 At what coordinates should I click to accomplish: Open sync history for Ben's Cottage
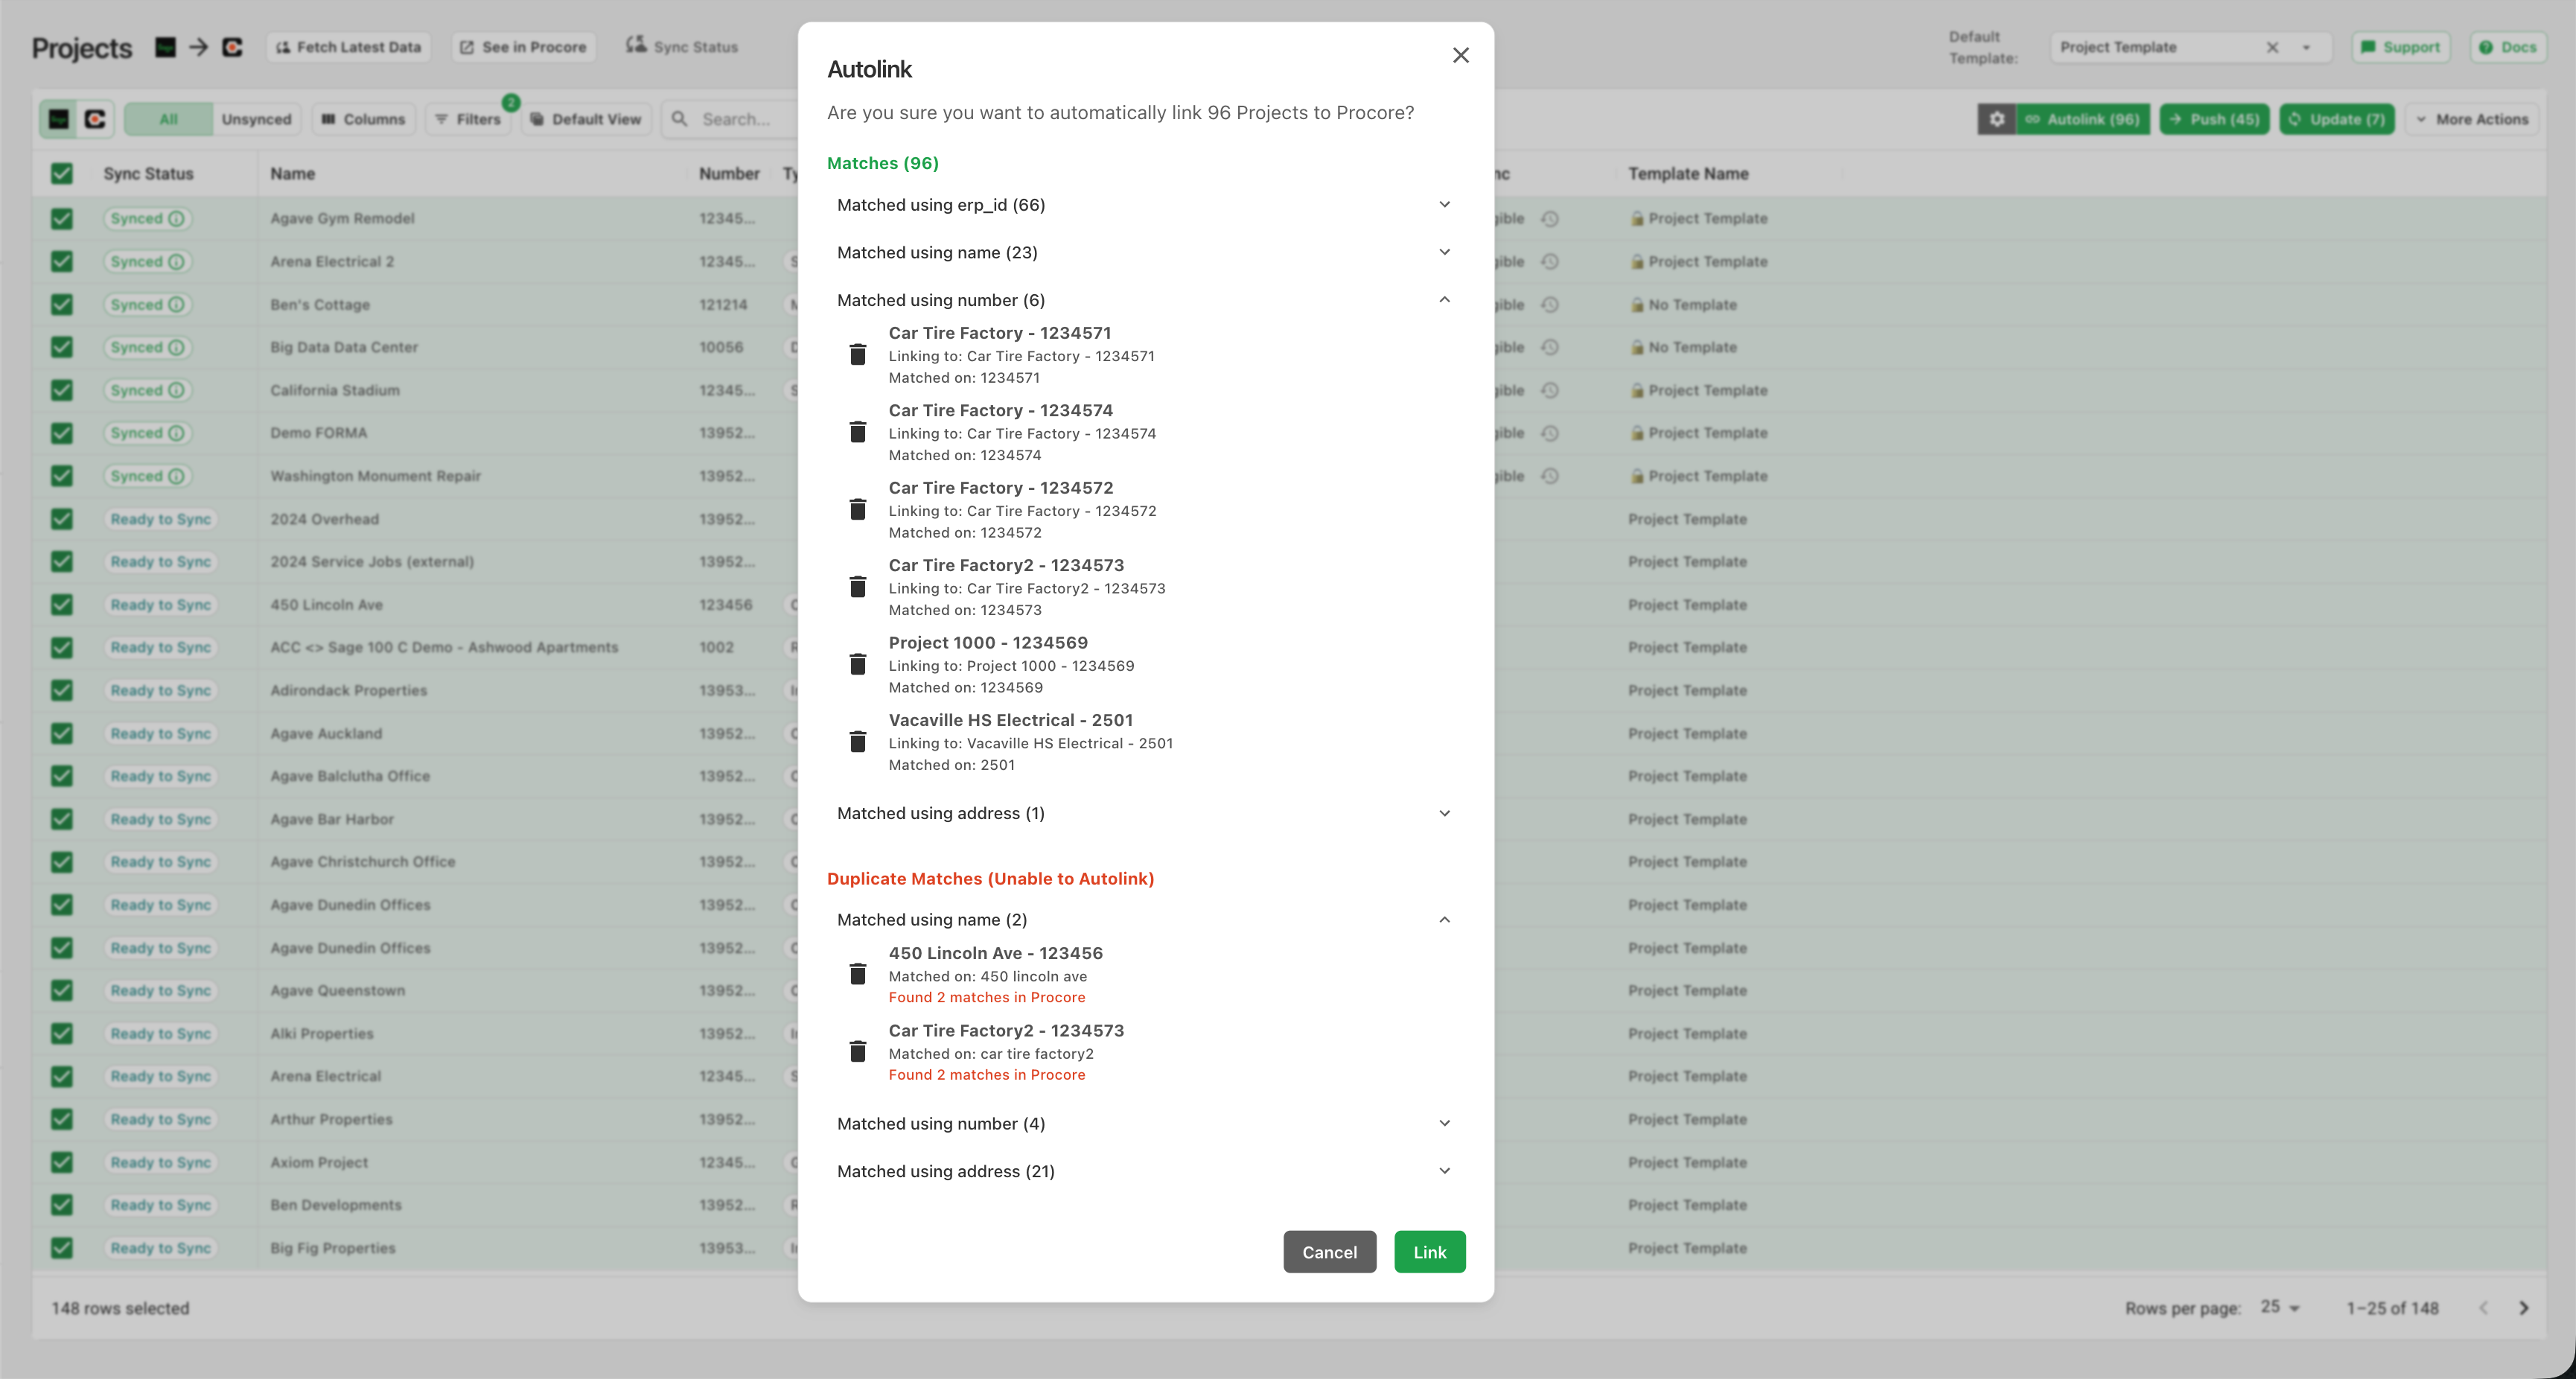(x=1549, y=304)
